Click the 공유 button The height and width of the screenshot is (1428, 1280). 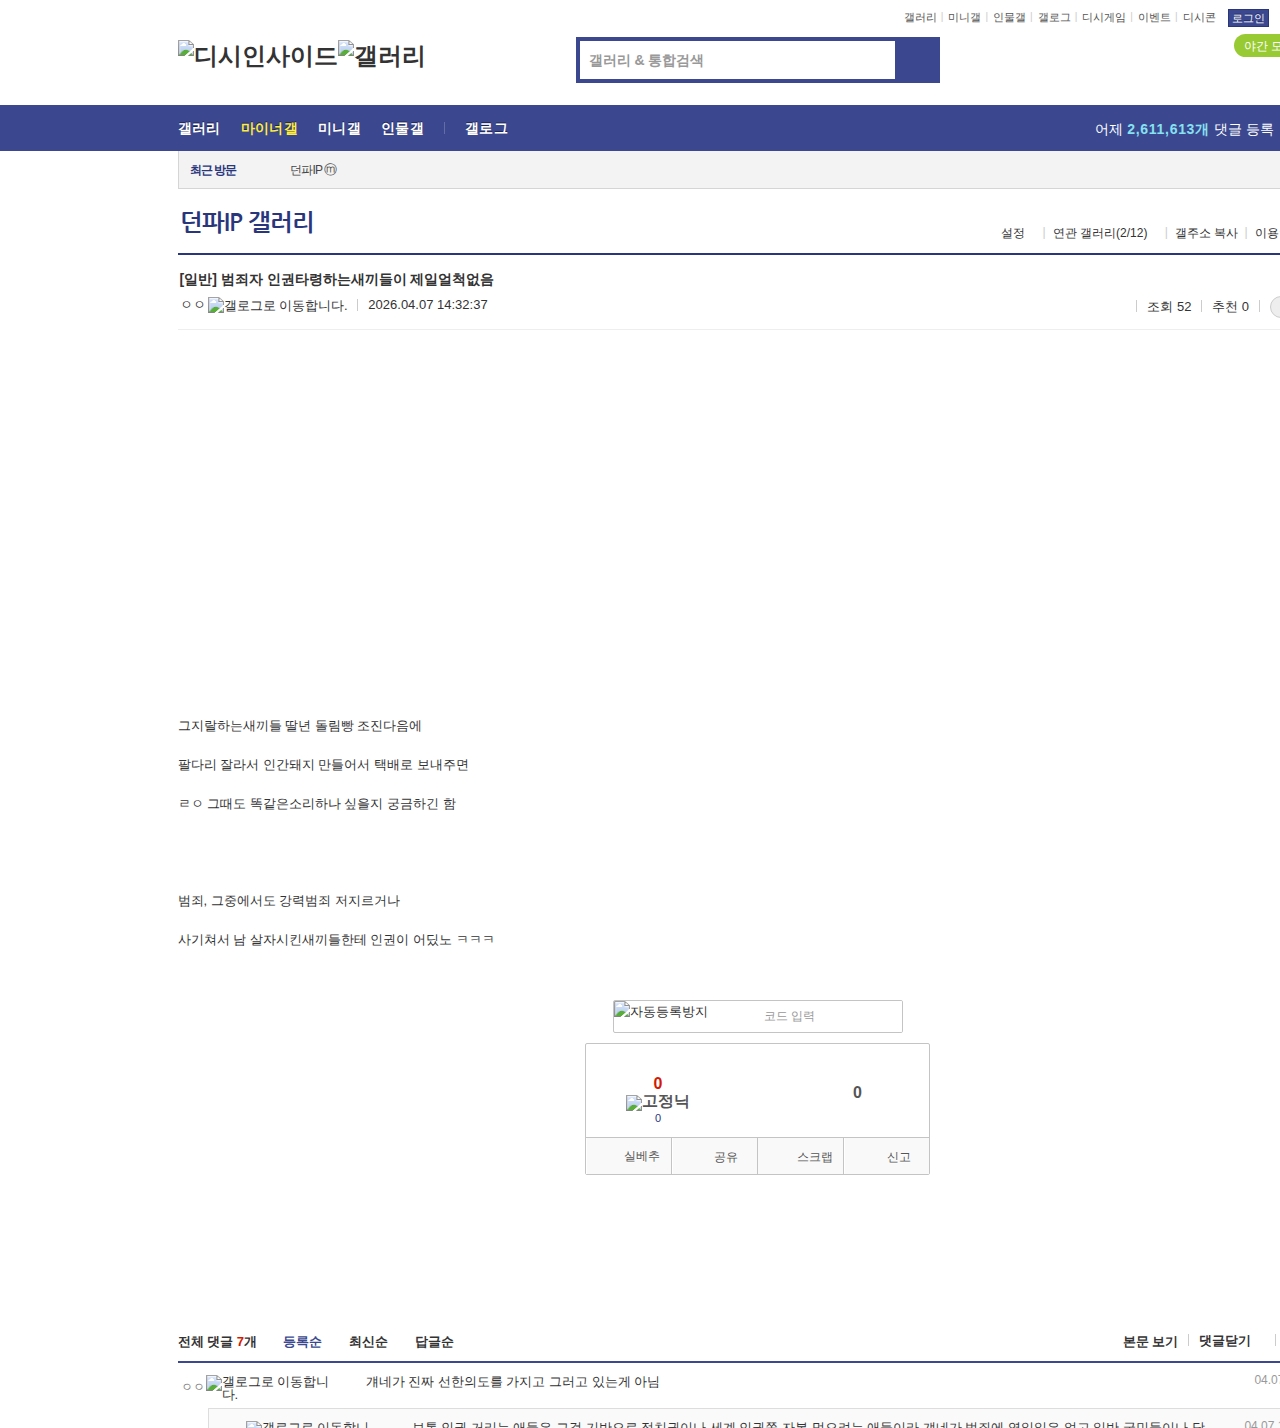point(714,1156)
